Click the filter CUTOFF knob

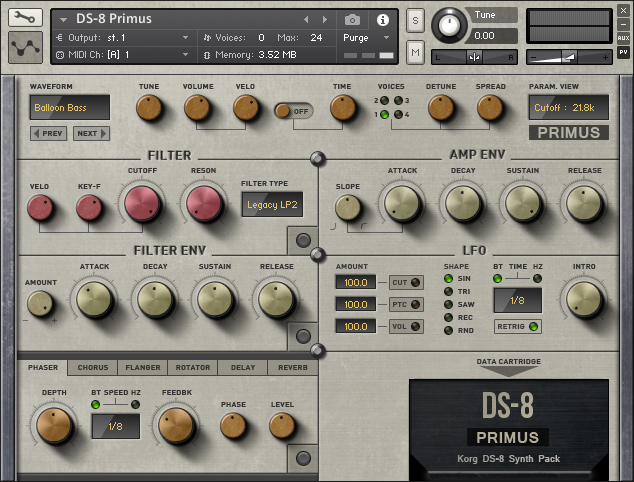coord(142,203)
